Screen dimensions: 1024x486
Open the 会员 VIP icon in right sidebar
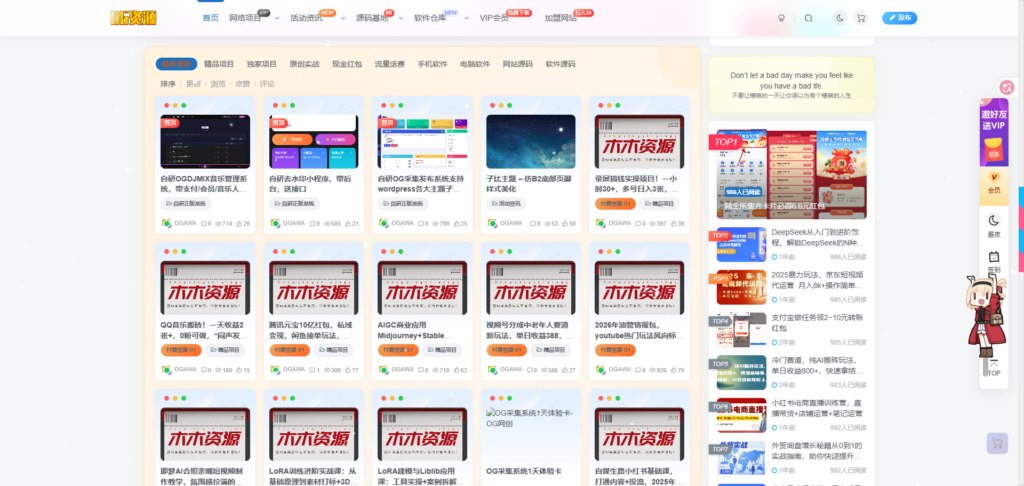[x=994, y=181]
